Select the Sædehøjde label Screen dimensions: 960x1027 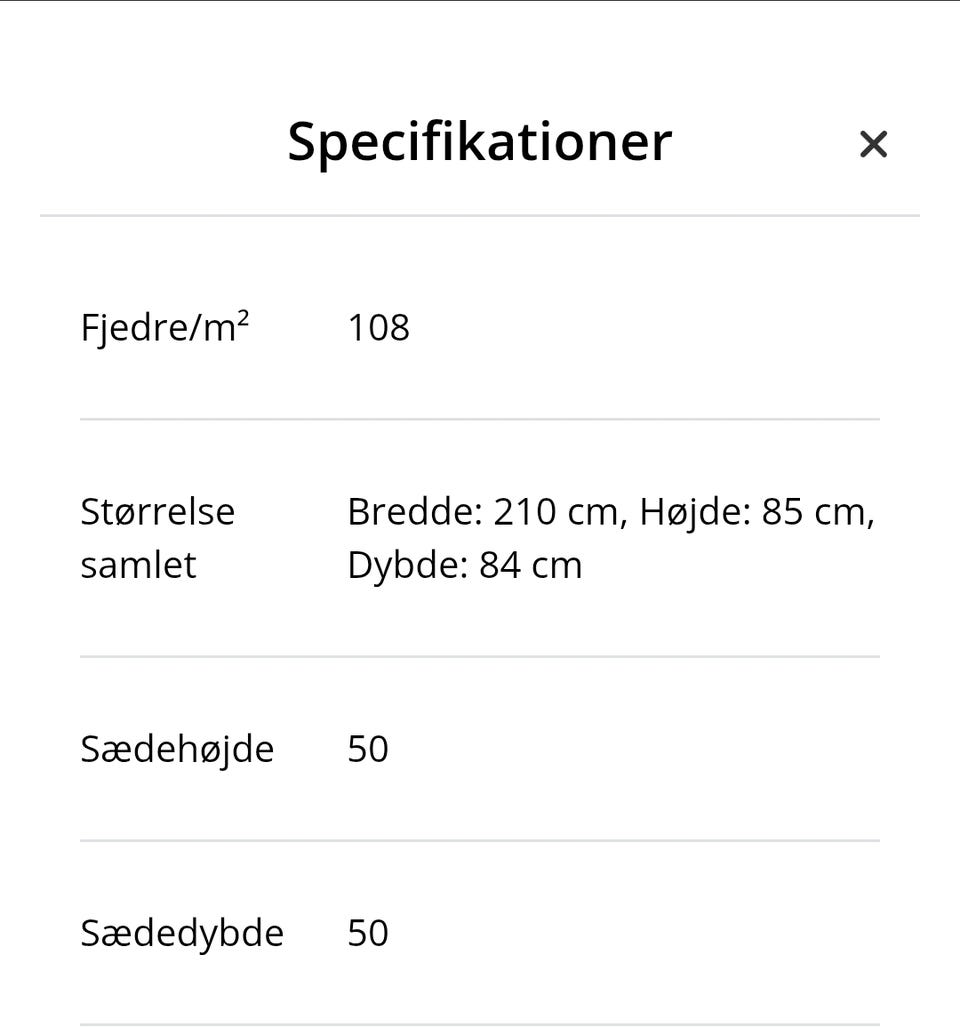pyautogui.click(x=178, y=748)
